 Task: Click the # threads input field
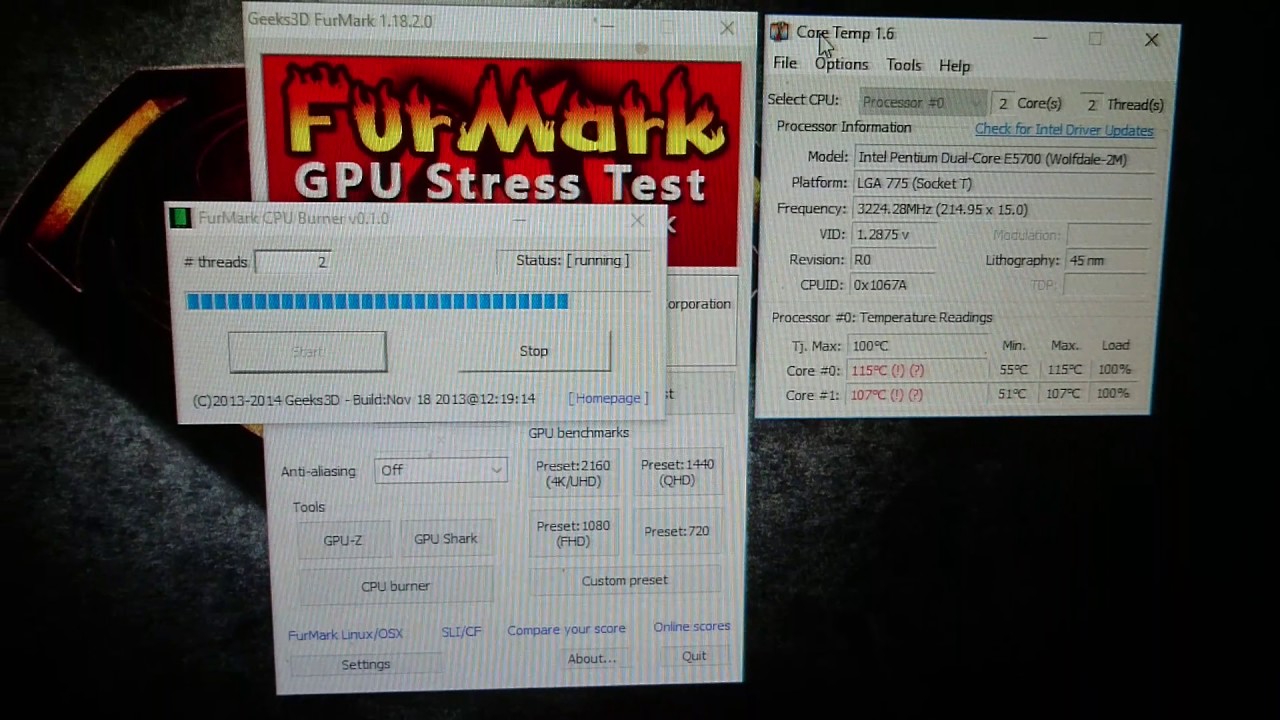[x=292, y=262]
